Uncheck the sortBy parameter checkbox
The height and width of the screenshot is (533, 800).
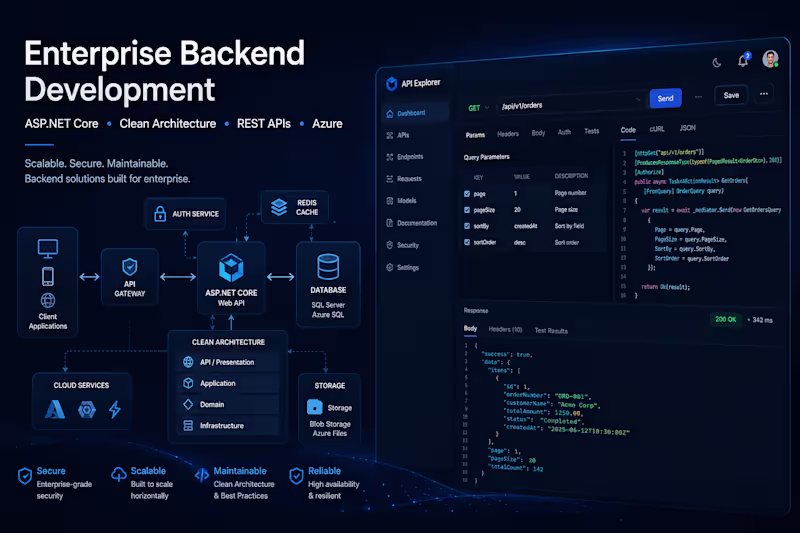pos(467,226)
